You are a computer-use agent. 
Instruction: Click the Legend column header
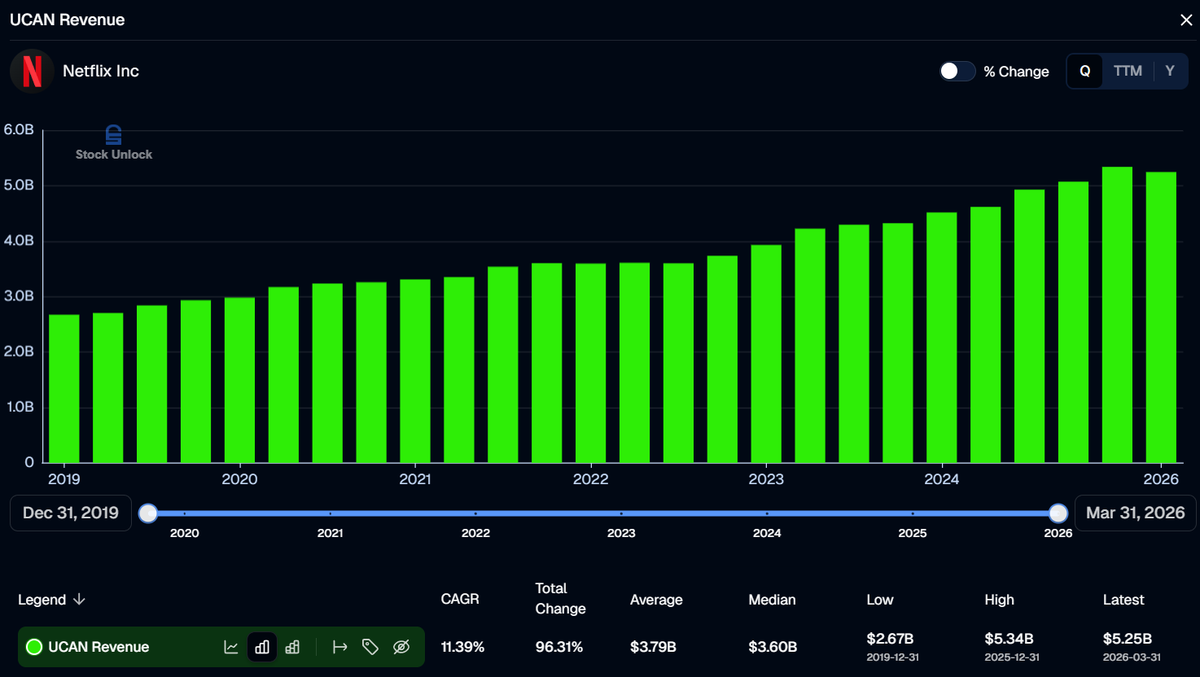42,600
